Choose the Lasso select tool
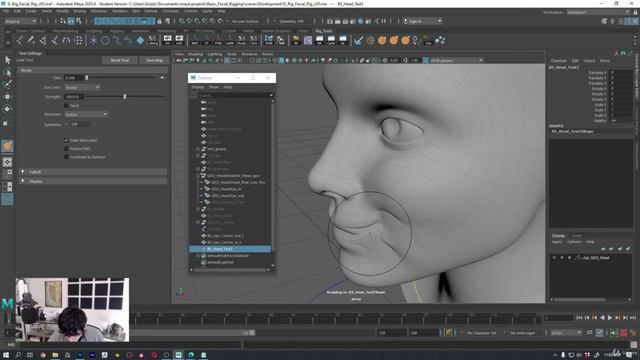 point(7,73)
